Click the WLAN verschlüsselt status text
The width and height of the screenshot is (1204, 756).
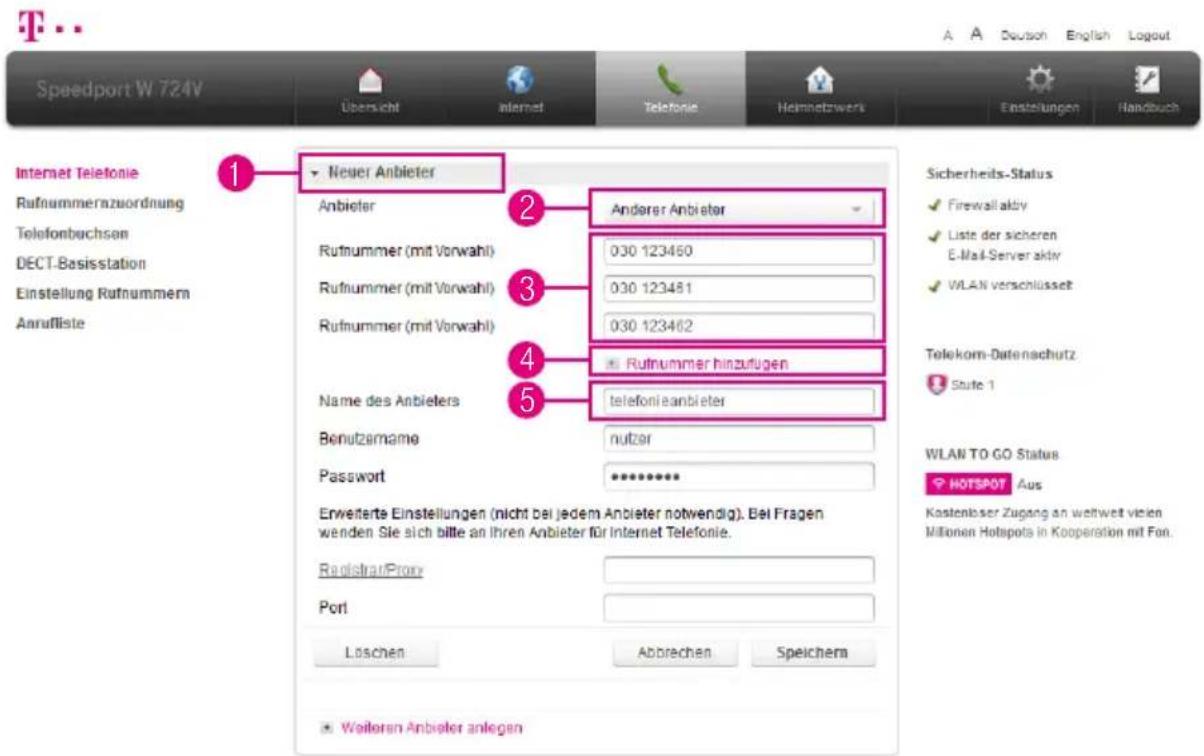click(x=1009, y=284)
